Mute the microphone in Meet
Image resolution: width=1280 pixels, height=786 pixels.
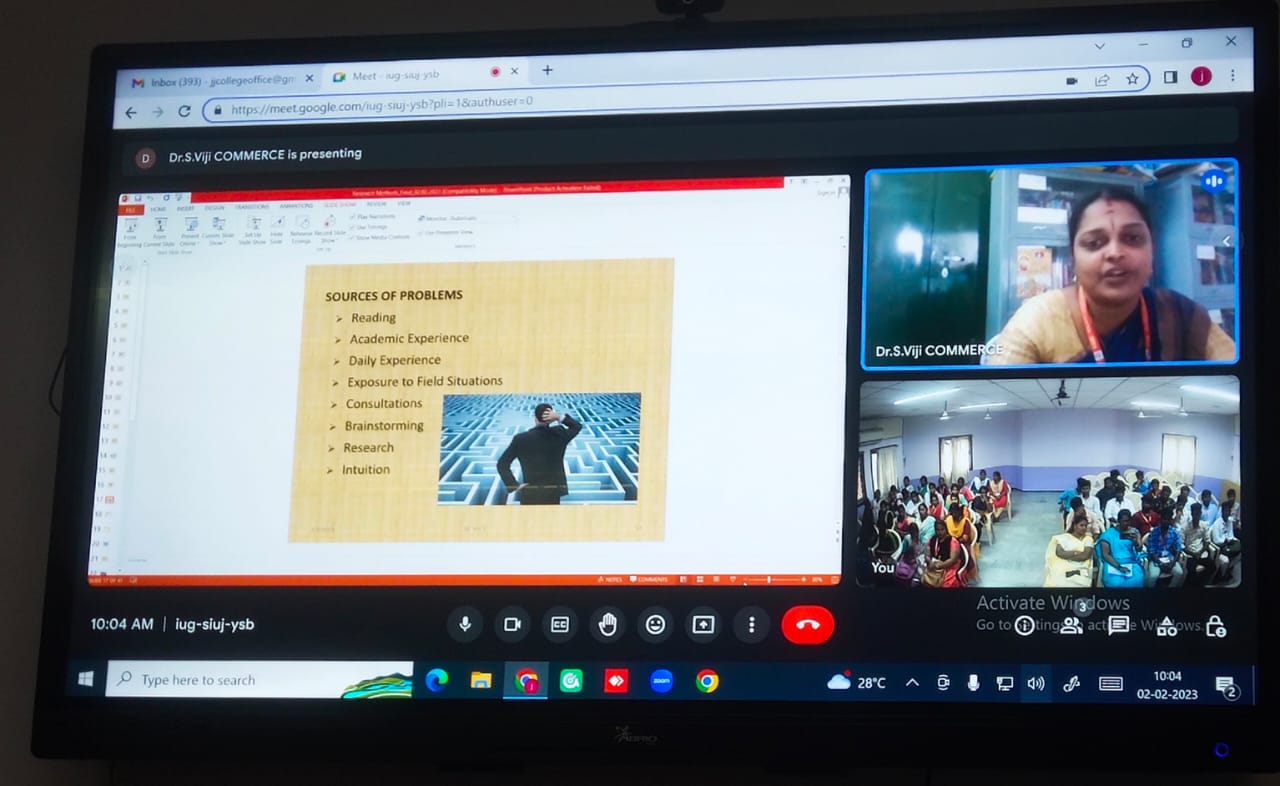[x=465, y=624]
